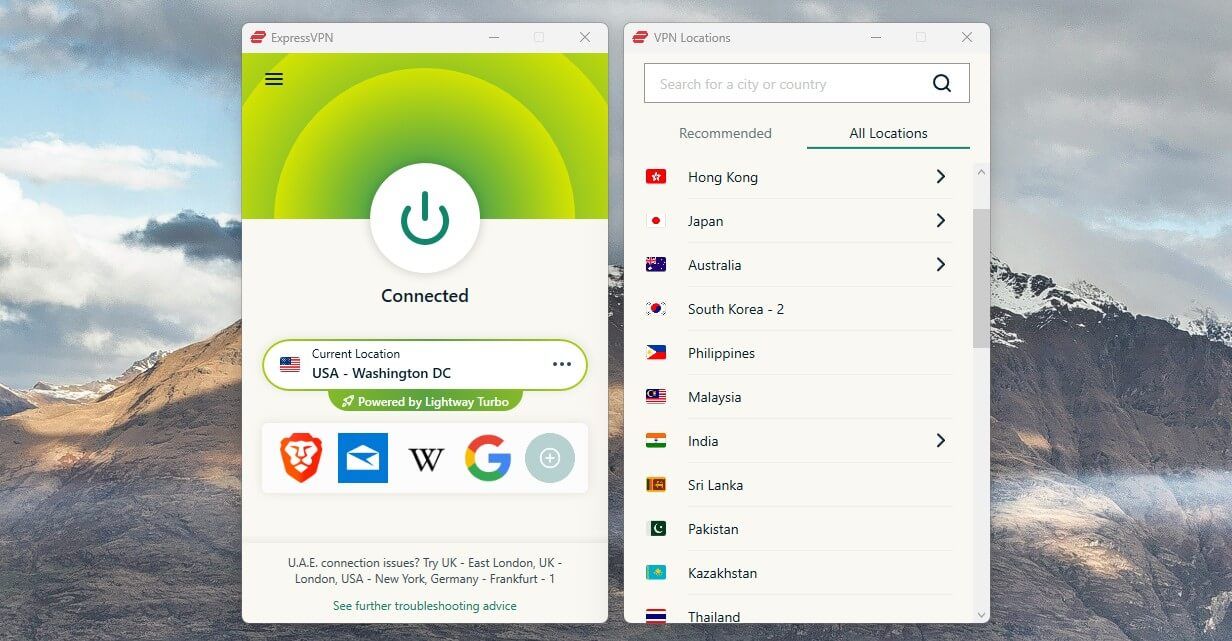
Task: Select Australia from the list
Action: click(x=715, y=265)
